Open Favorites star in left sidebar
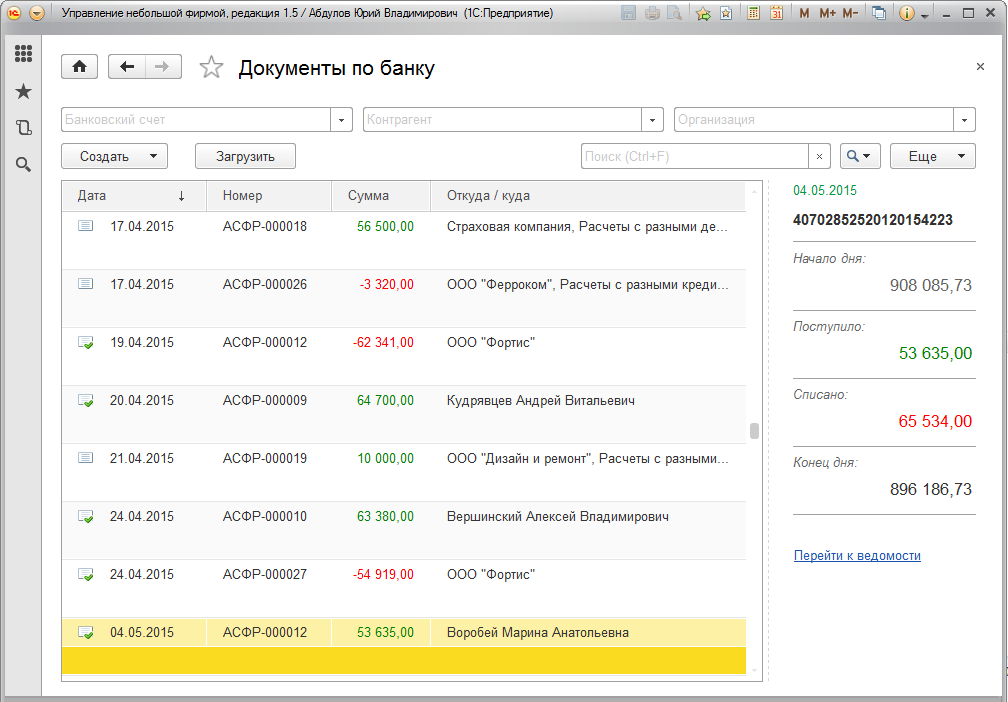The width and height of the screenshot is (1008, 702). (23, 91)
